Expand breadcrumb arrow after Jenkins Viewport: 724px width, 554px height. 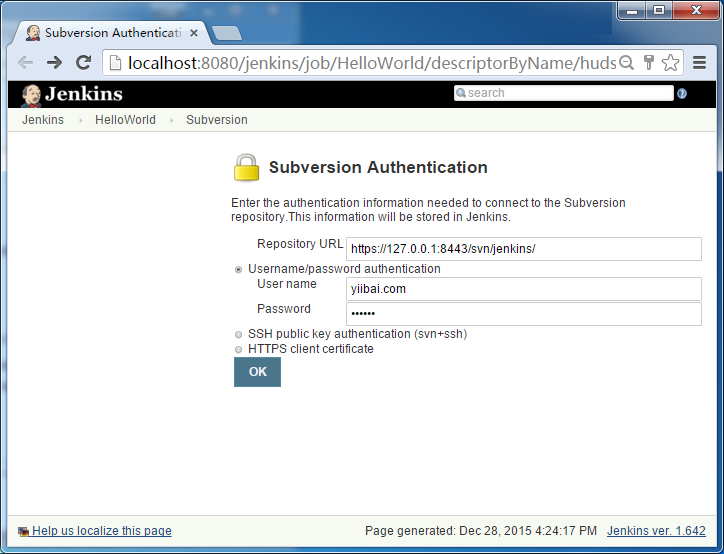click(x=80, y=120)
